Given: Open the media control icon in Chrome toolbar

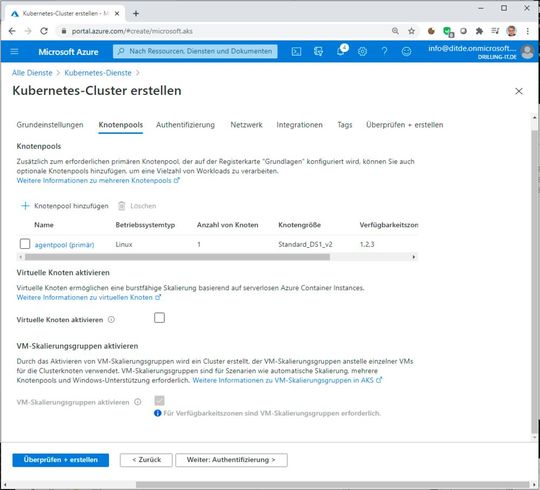Looking at the screenshot, I should click(495, 31).
